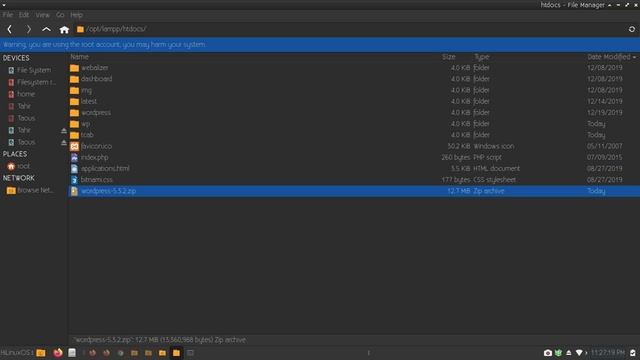This screenshot has width=640, height=360.
Task: Click the wordpress folder icon
Action: coord(74,113)
